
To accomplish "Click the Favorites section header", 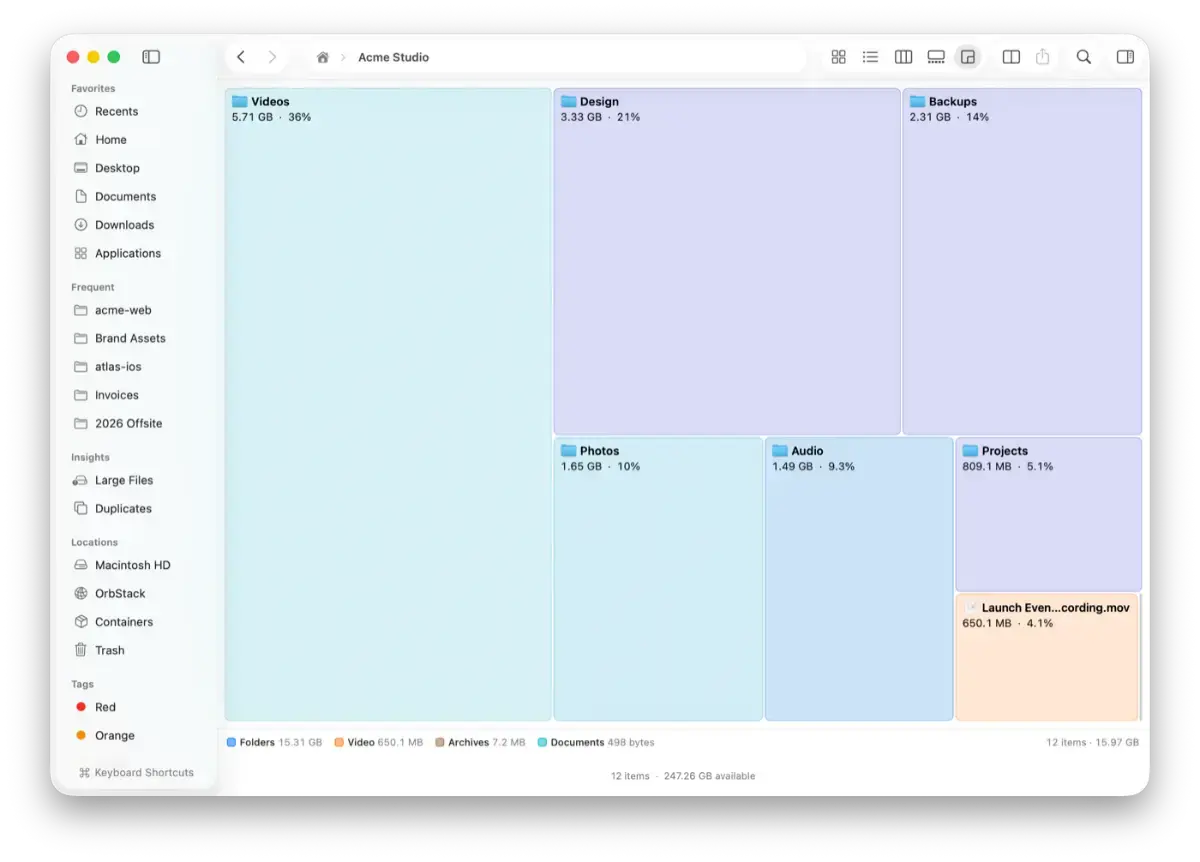I will pyautogui.click(x=93, y=89).
